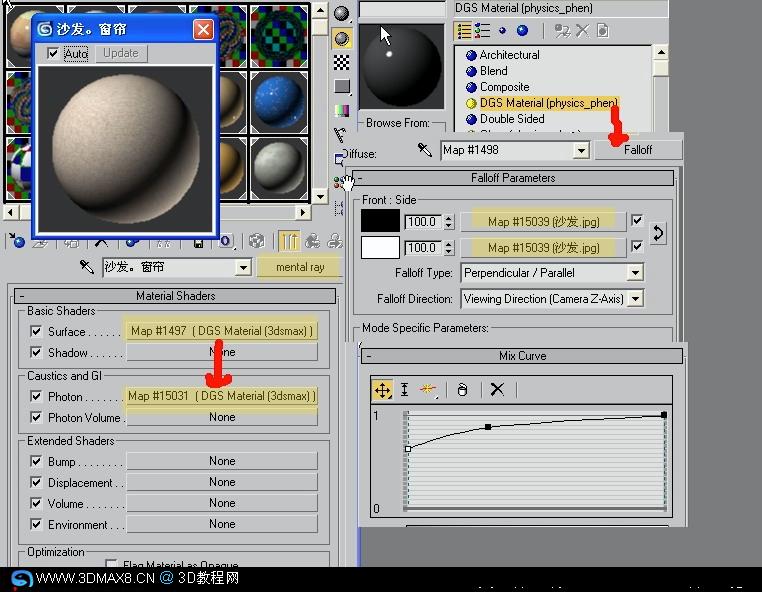
Task: Click the Update button in preview window
Action: click(121, 53)
